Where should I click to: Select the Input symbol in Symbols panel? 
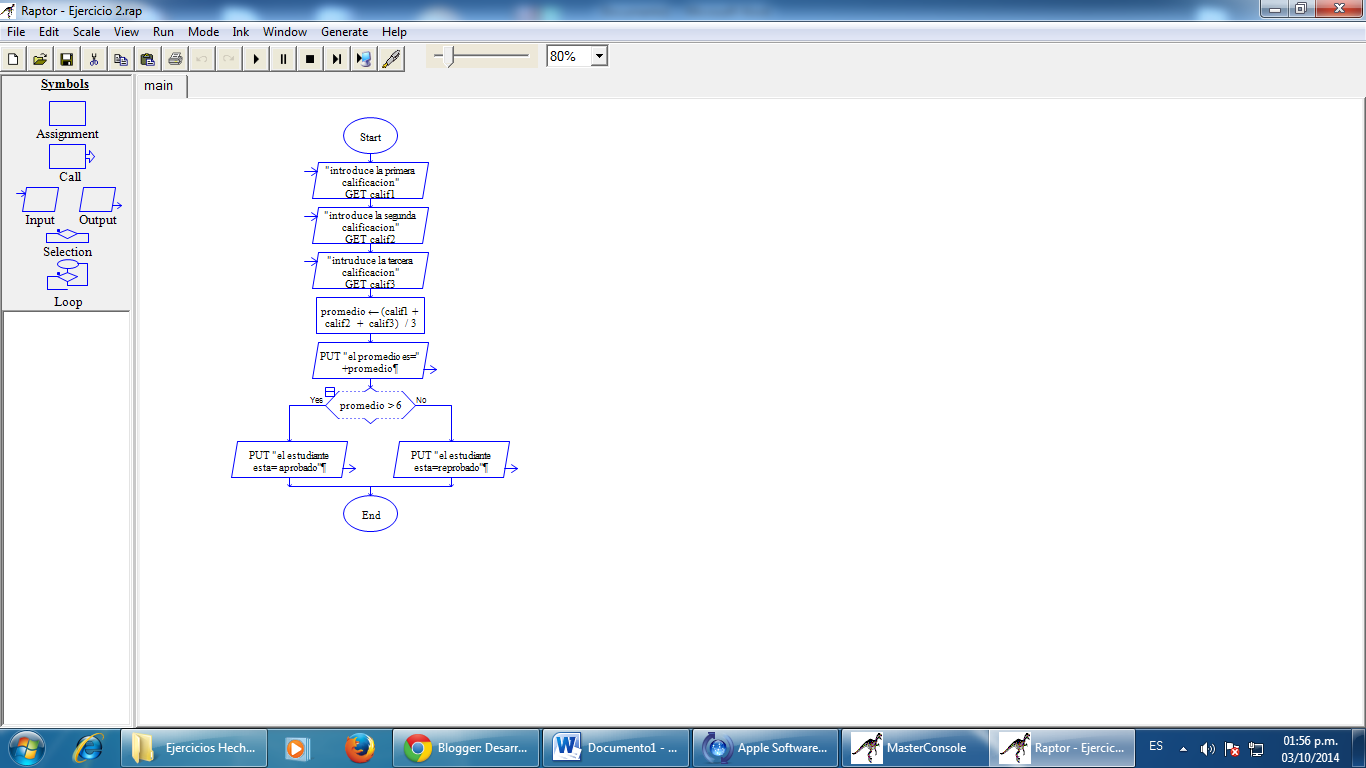[x=38, y=200]
